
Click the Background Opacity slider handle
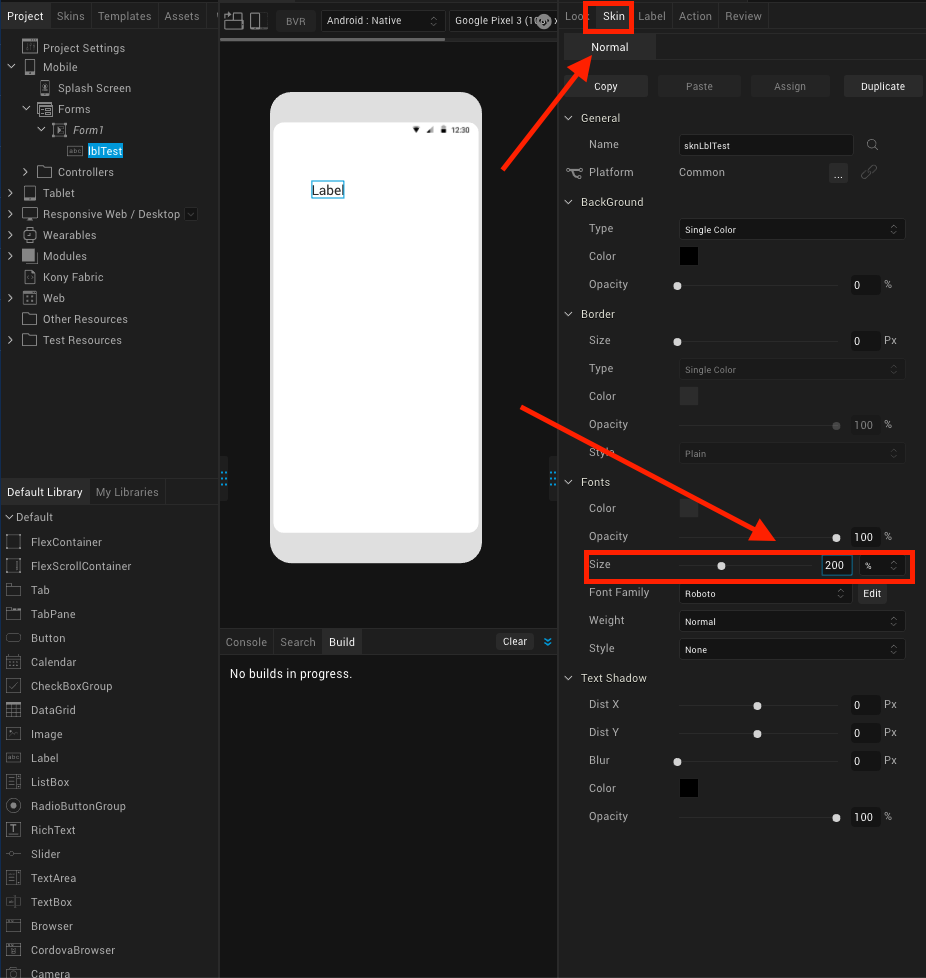(x=677, y=286)
